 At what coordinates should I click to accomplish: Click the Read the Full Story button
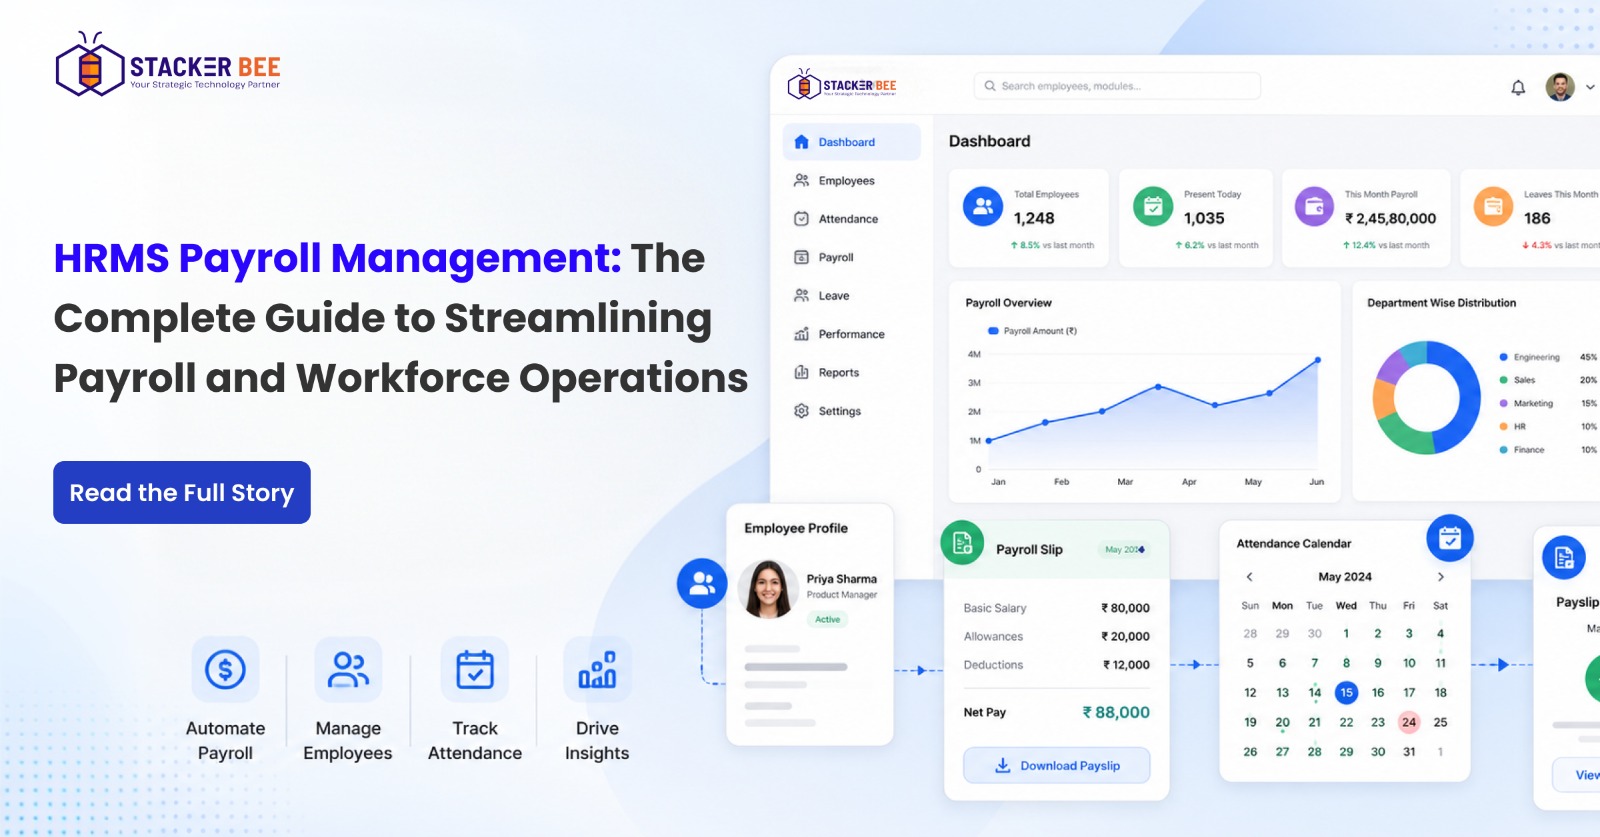click(x=182, y=492)
